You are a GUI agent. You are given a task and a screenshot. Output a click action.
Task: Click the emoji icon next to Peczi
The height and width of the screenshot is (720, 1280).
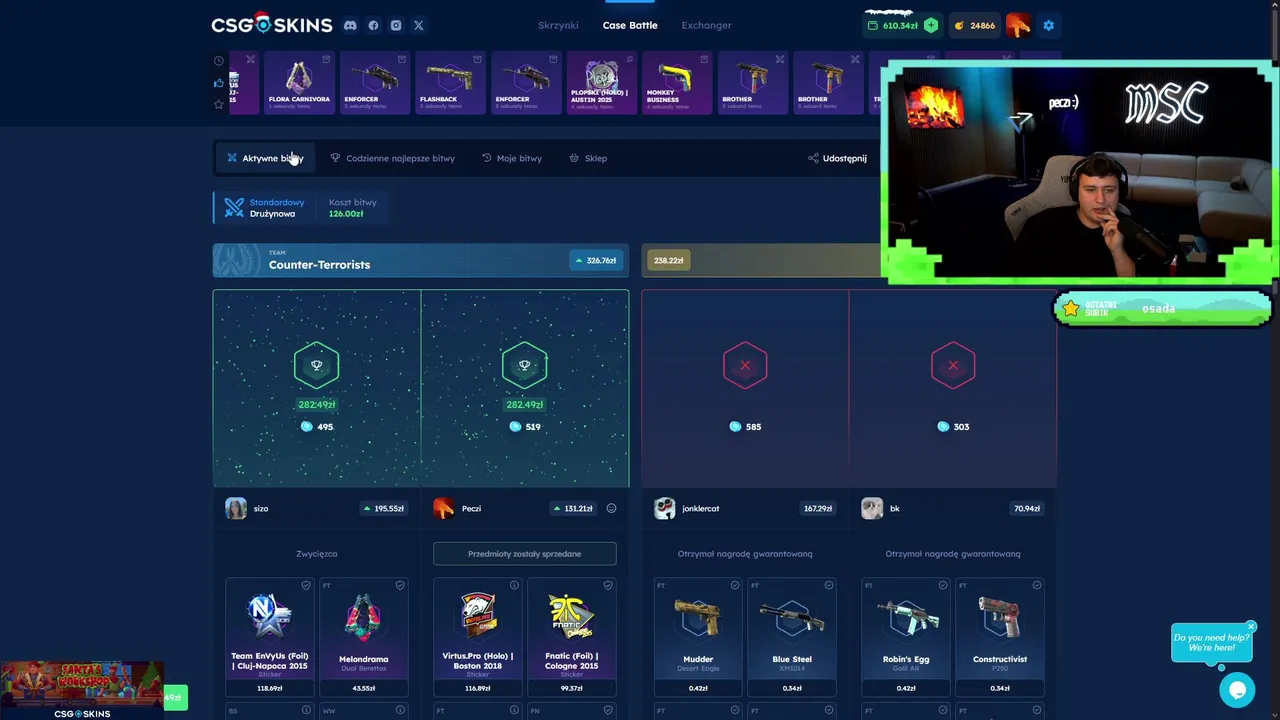pos(611,508)
